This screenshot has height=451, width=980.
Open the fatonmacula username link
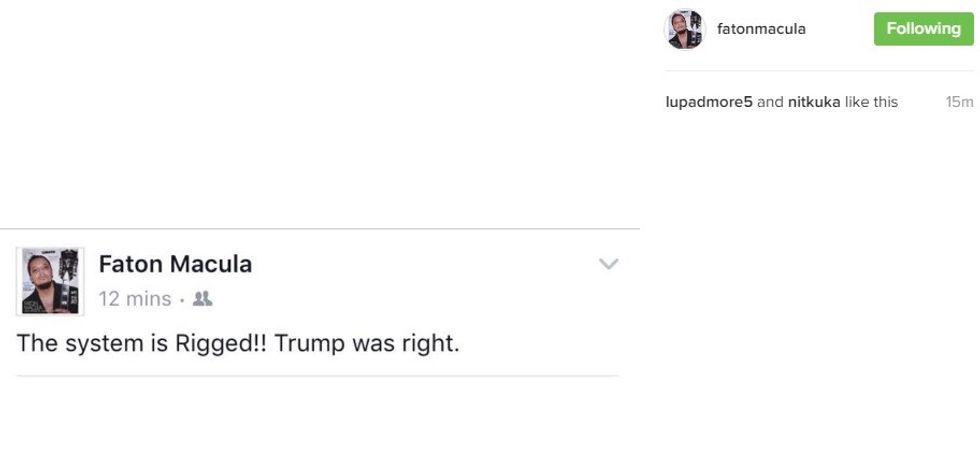761,29
